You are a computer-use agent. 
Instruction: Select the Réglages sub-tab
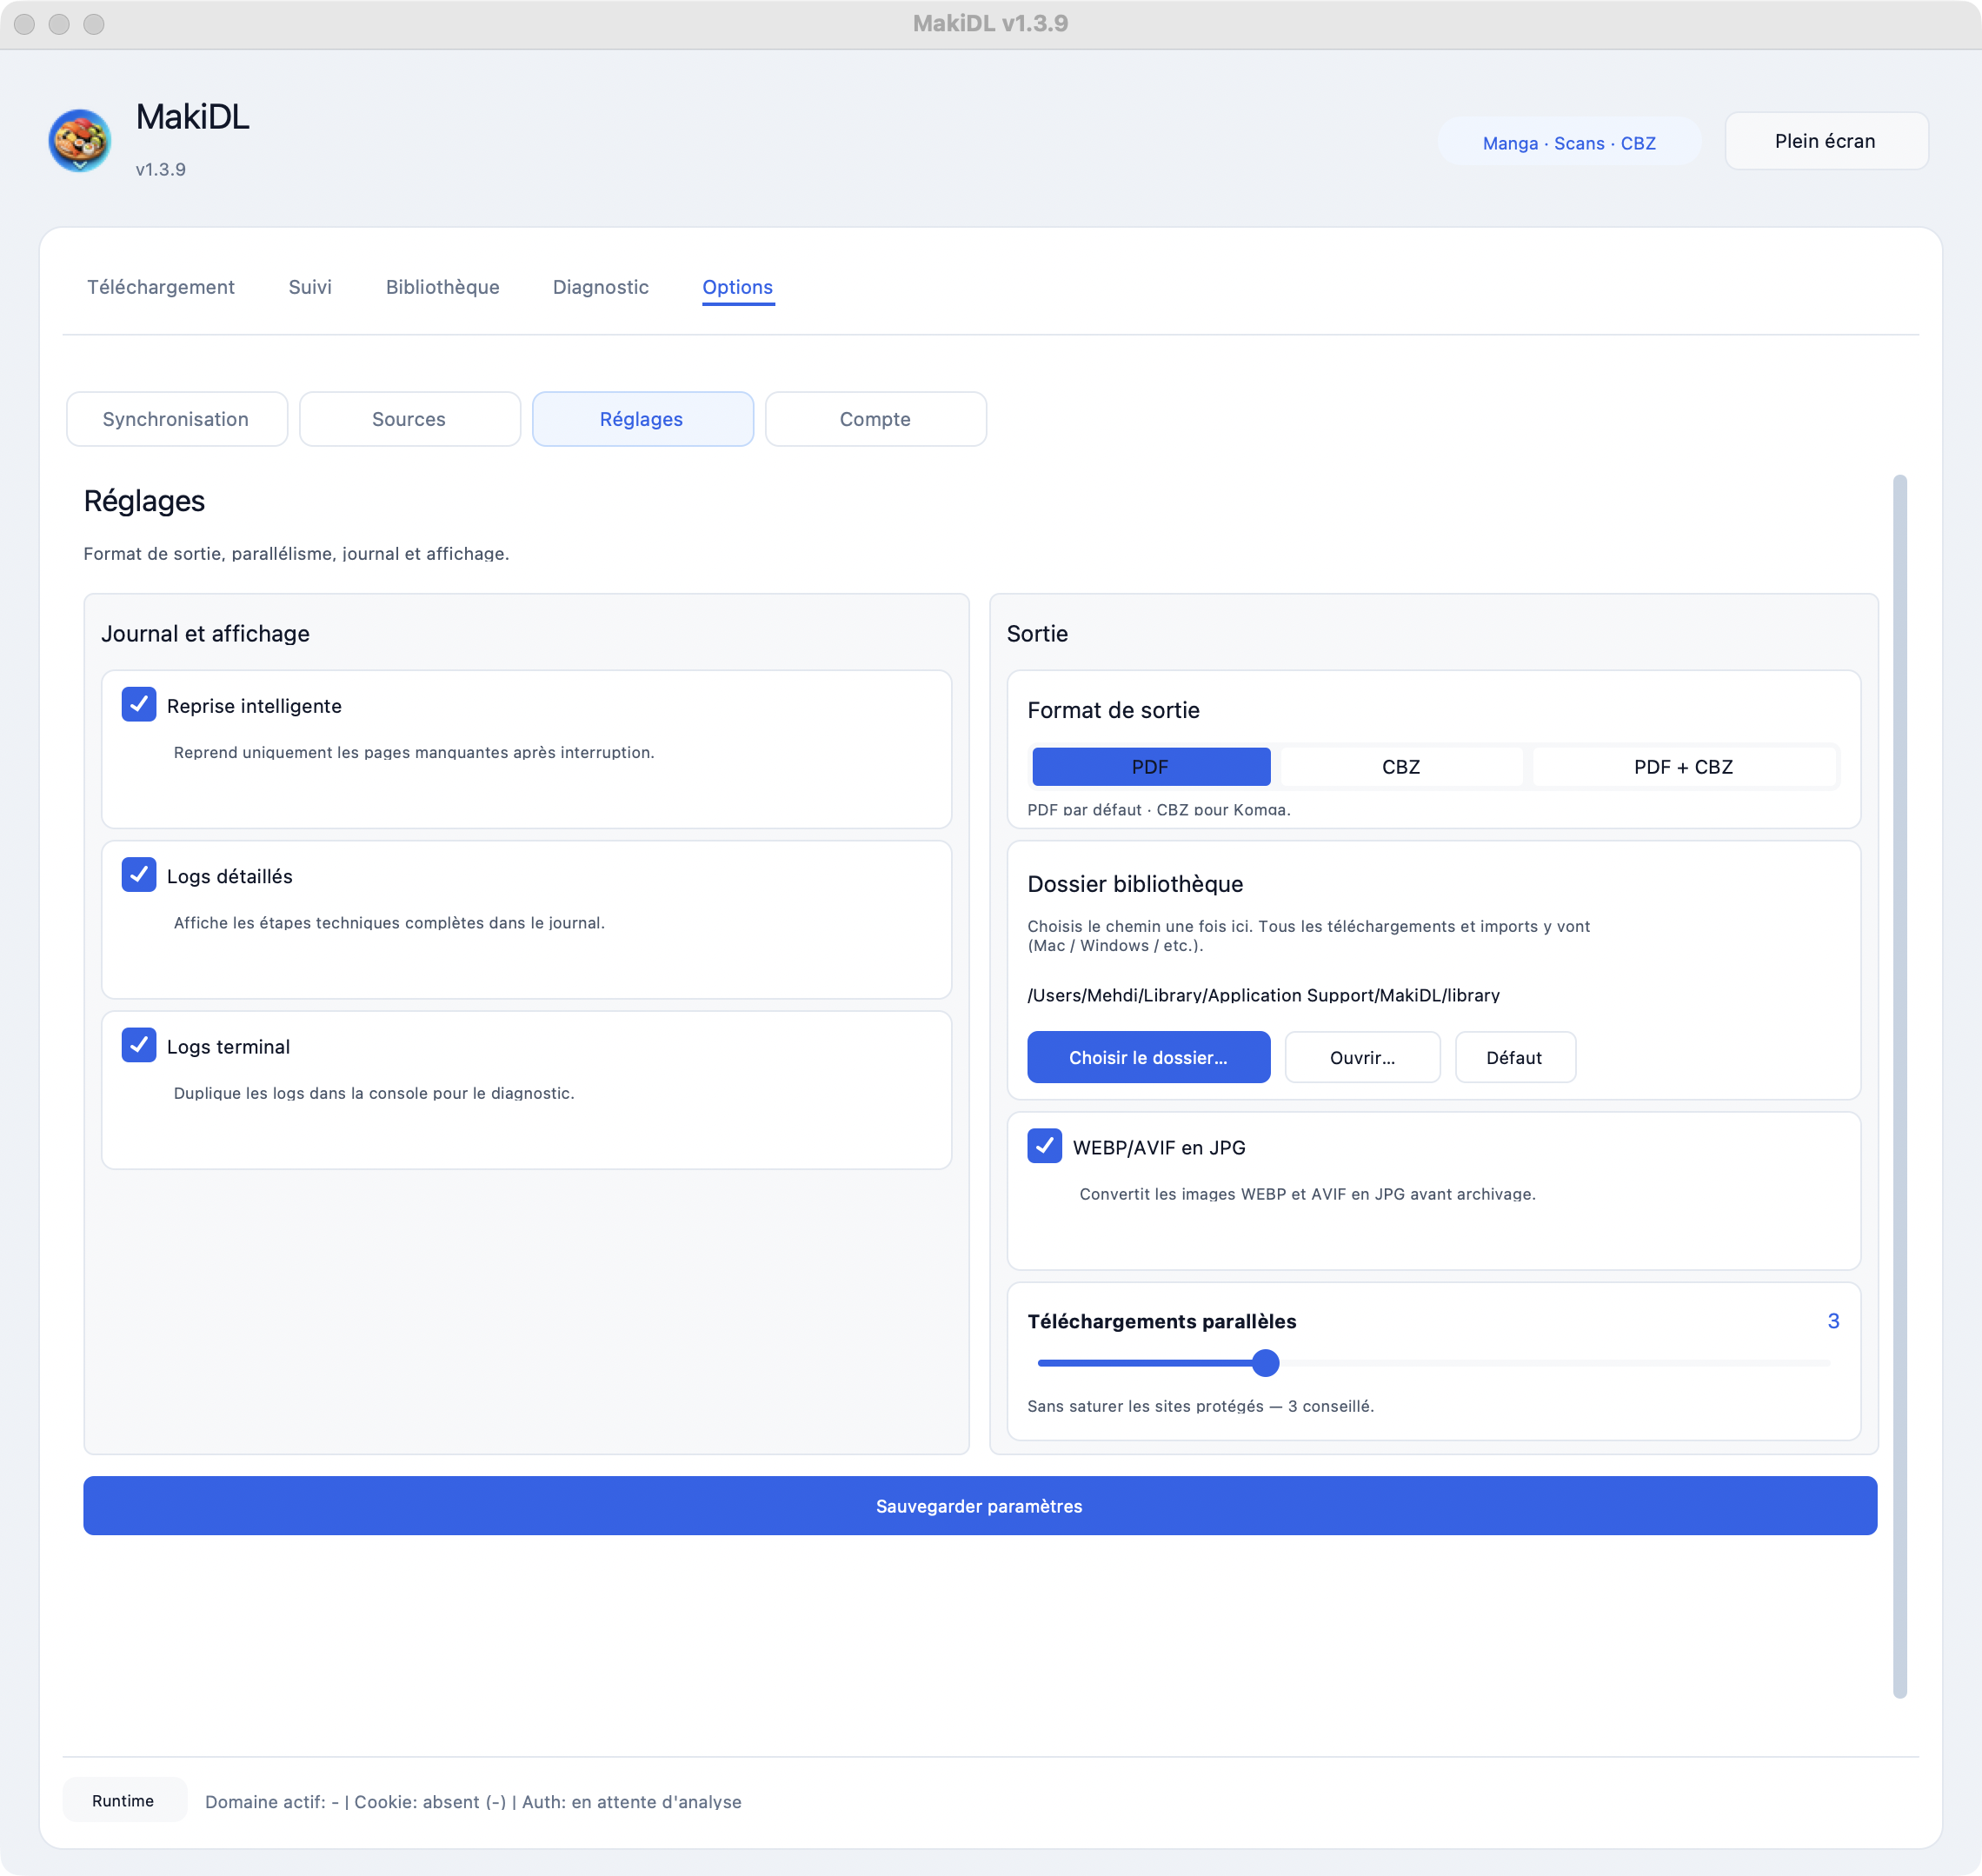[x=643, y=419]
